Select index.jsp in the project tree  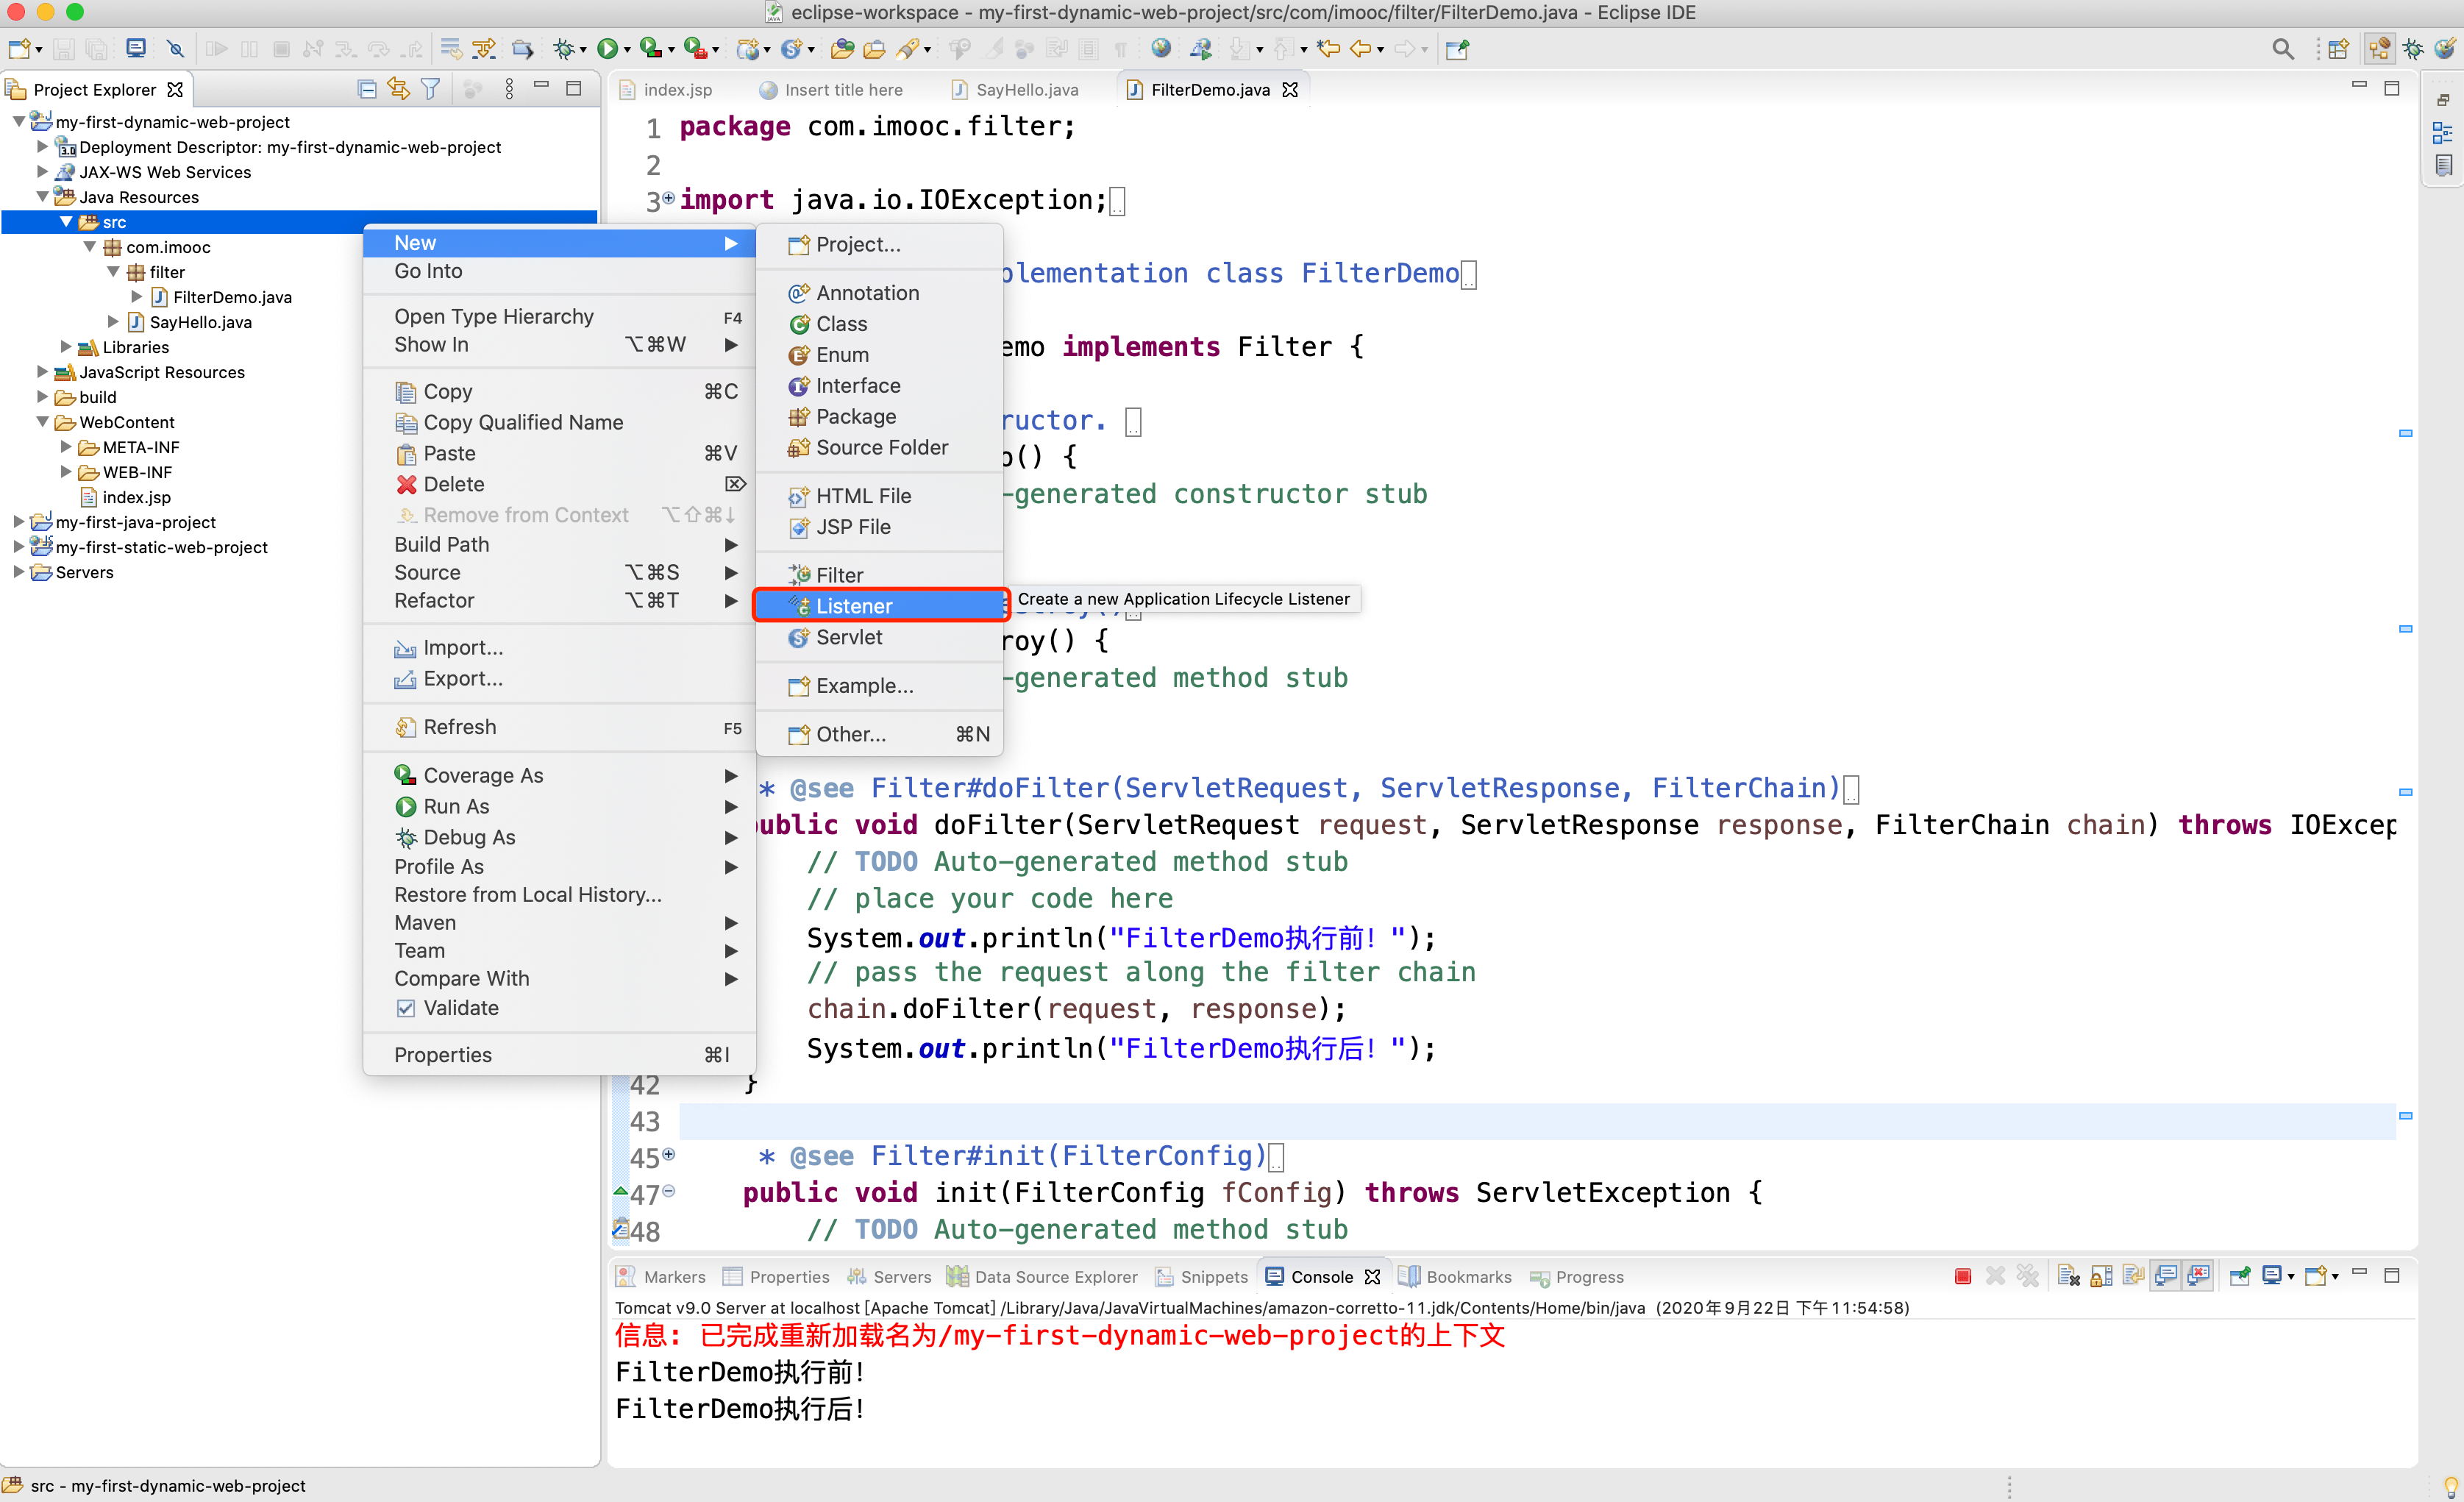136,497
